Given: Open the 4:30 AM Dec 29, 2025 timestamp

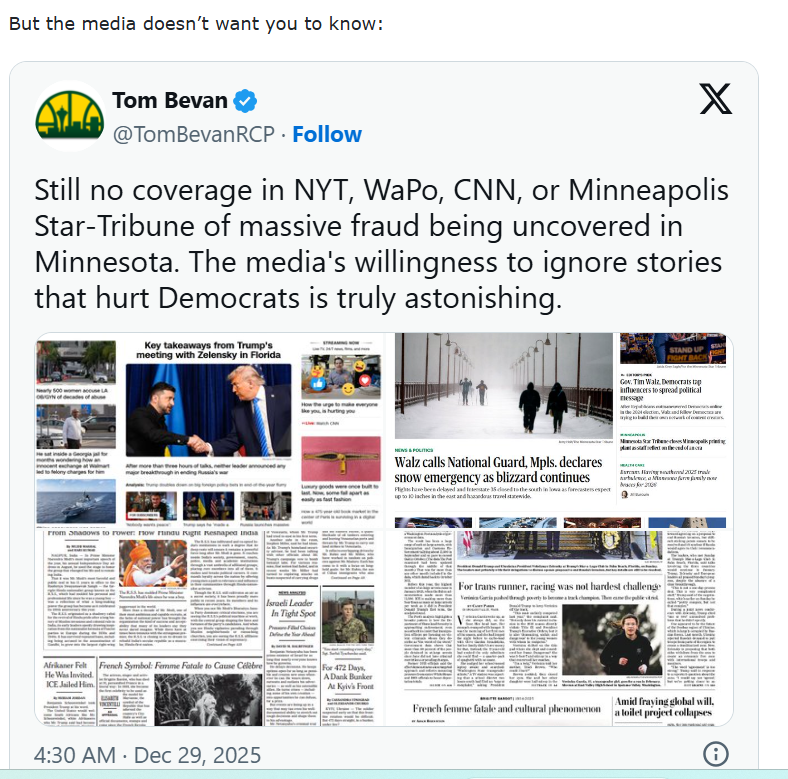Looking at the screenshot, I should click(147, 755).
